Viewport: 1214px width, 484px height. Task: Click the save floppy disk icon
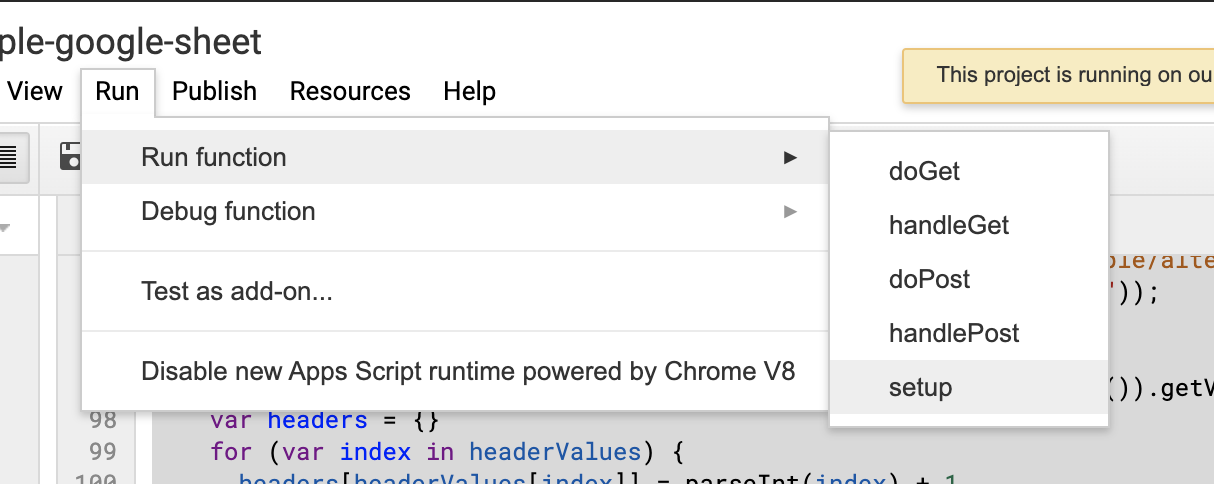point(70,156)
